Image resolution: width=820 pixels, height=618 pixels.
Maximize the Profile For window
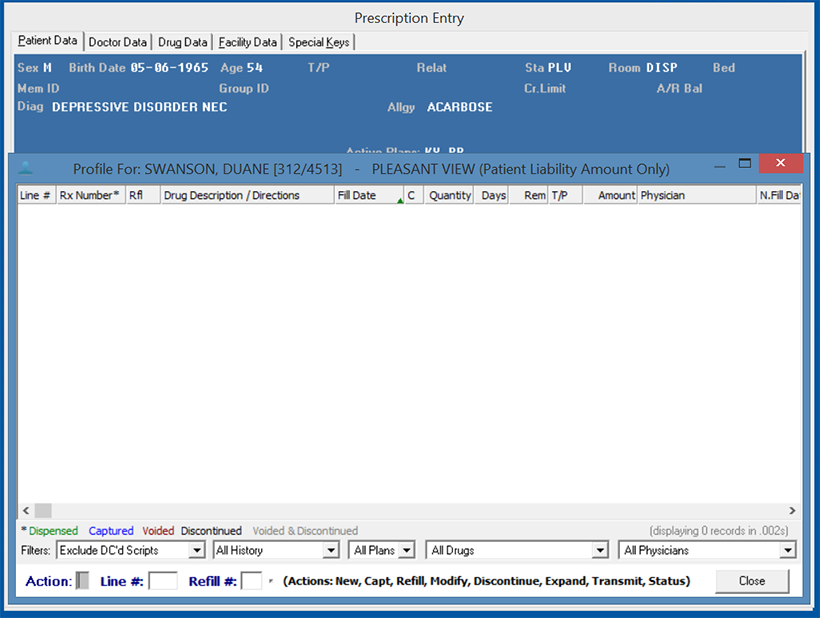(744, 164)
